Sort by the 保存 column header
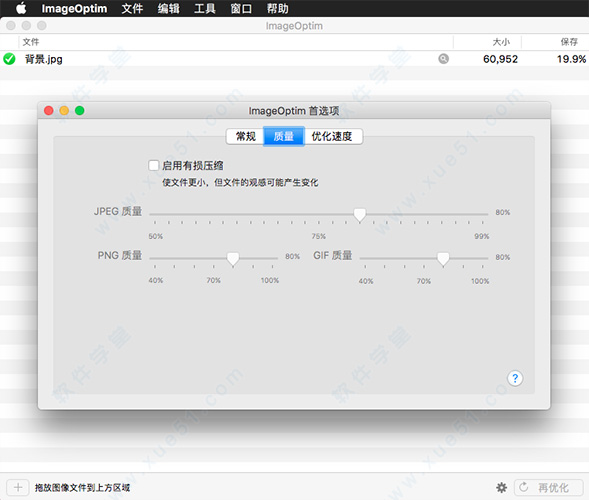The height and width of the screenshot is (500, 589). [x=556, y=42]
